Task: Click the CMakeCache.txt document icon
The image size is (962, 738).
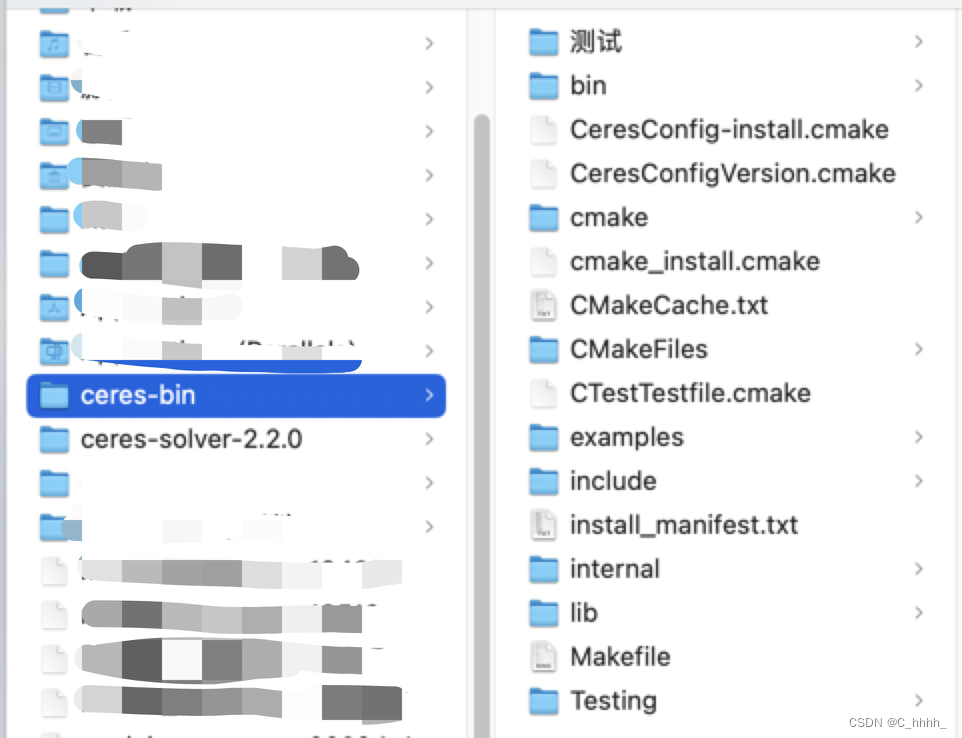Action: [x=544, y=305]
